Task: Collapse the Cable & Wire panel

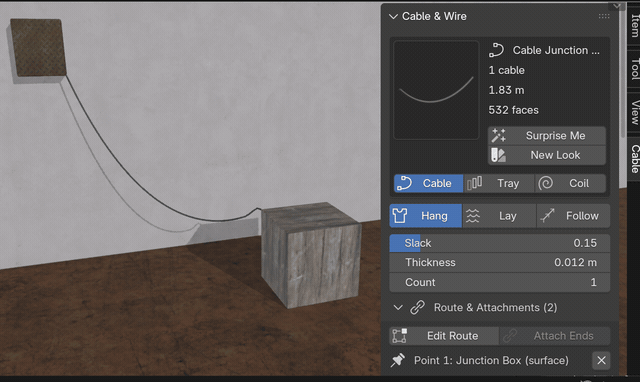Action: point(393,16)
